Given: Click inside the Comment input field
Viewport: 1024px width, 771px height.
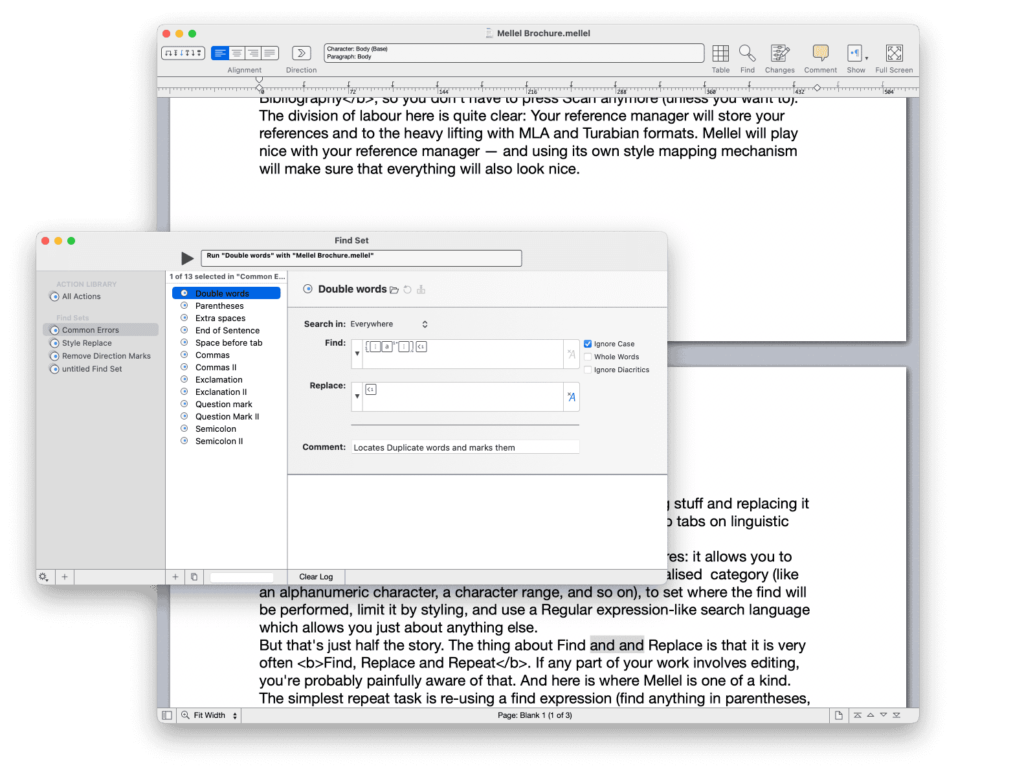Looking at the screenshot, I should pyautogui.click(x=465, y=446).
